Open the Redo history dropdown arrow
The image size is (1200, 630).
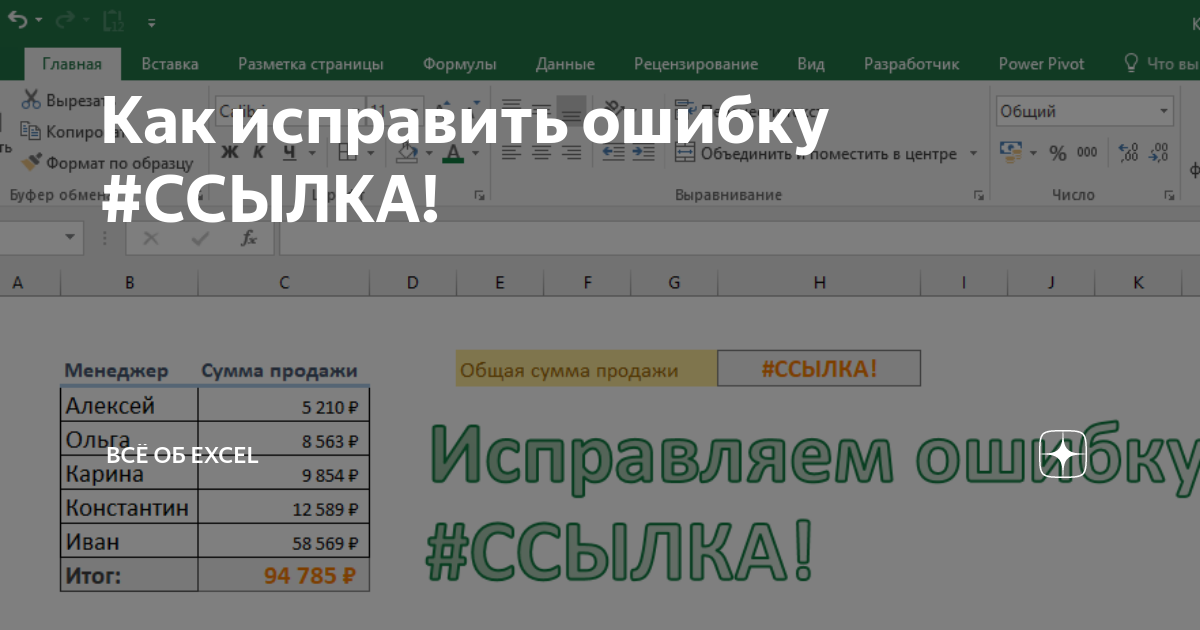click(x=86, y=21)
